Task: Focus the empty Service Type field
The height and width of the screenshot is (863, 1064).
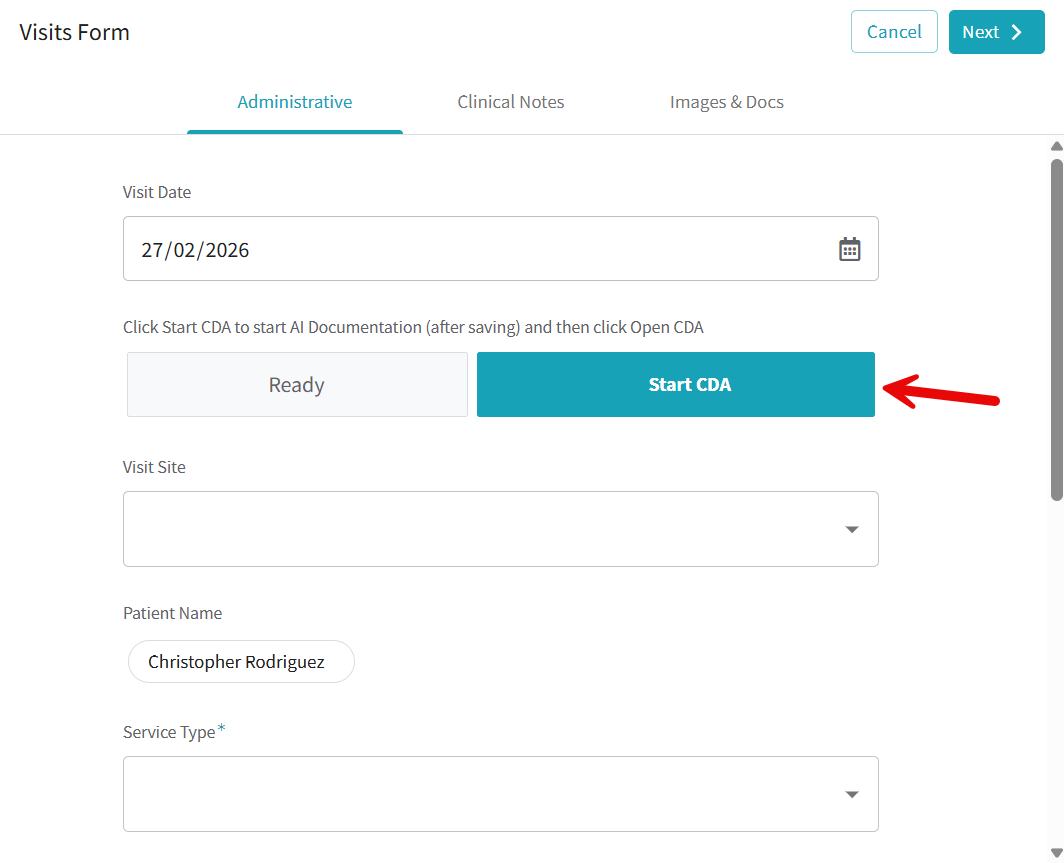Action: [x=450, y=793]
